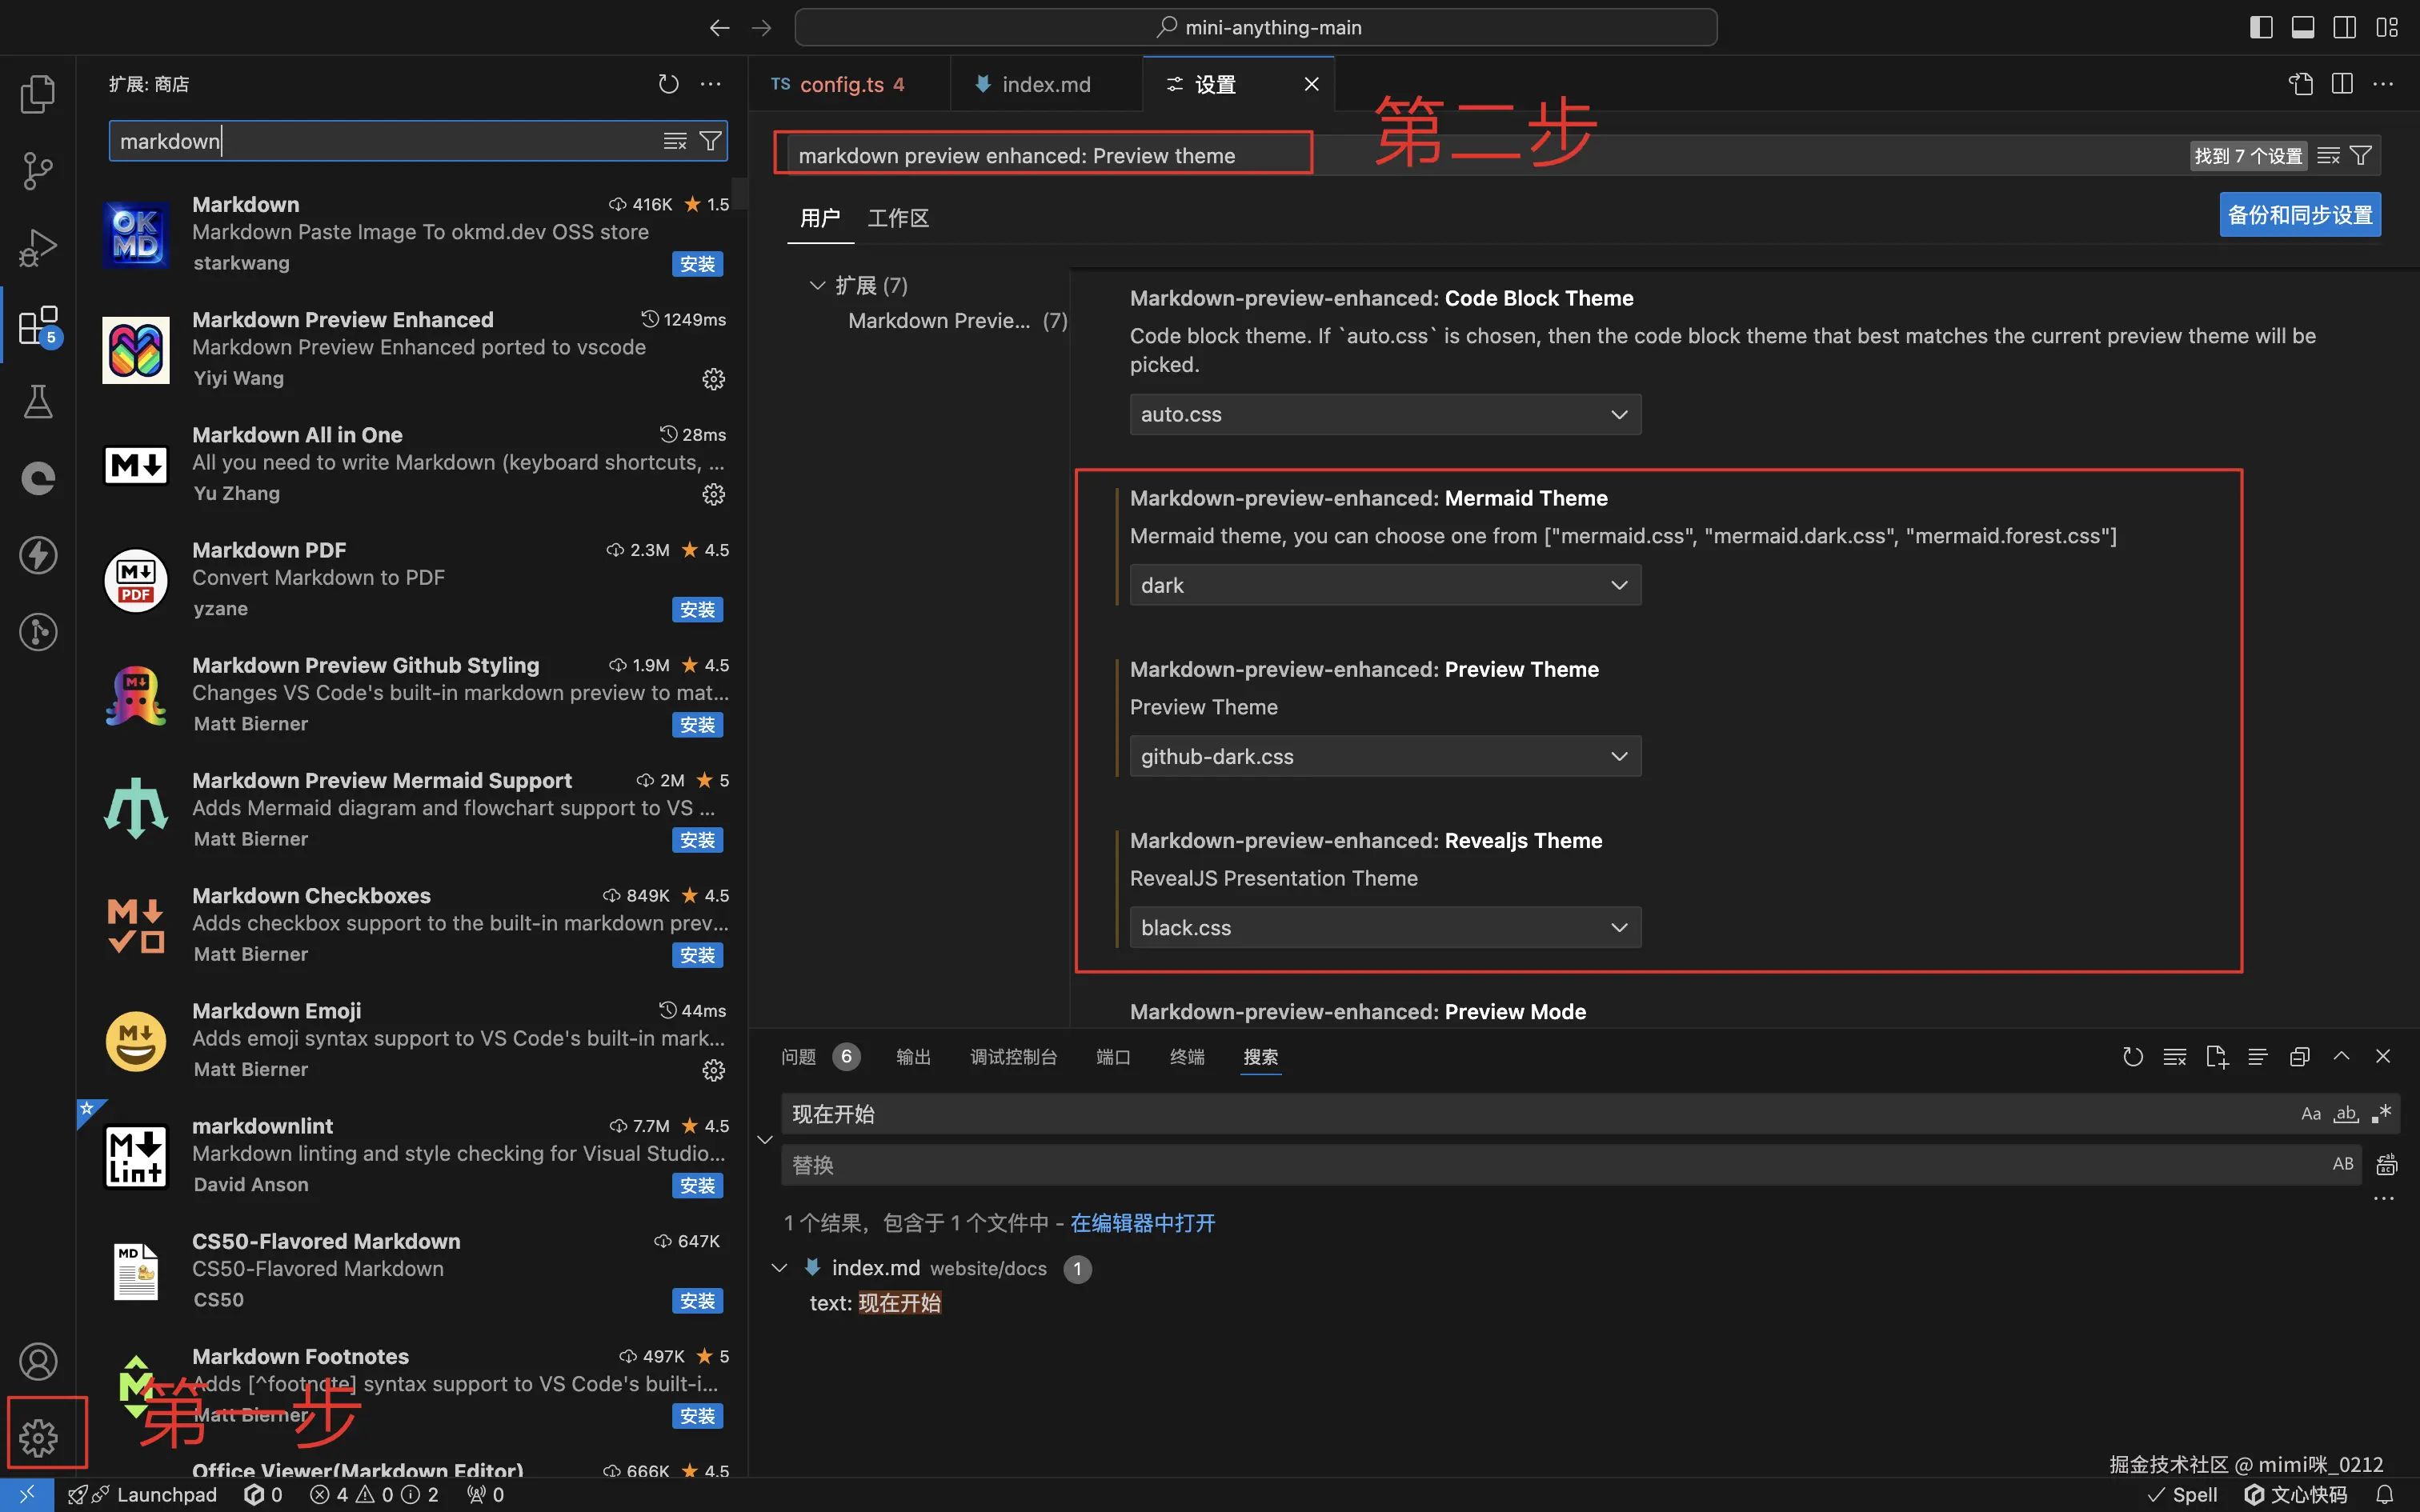Toggle the primary side bar layout button

[2261, 27]
